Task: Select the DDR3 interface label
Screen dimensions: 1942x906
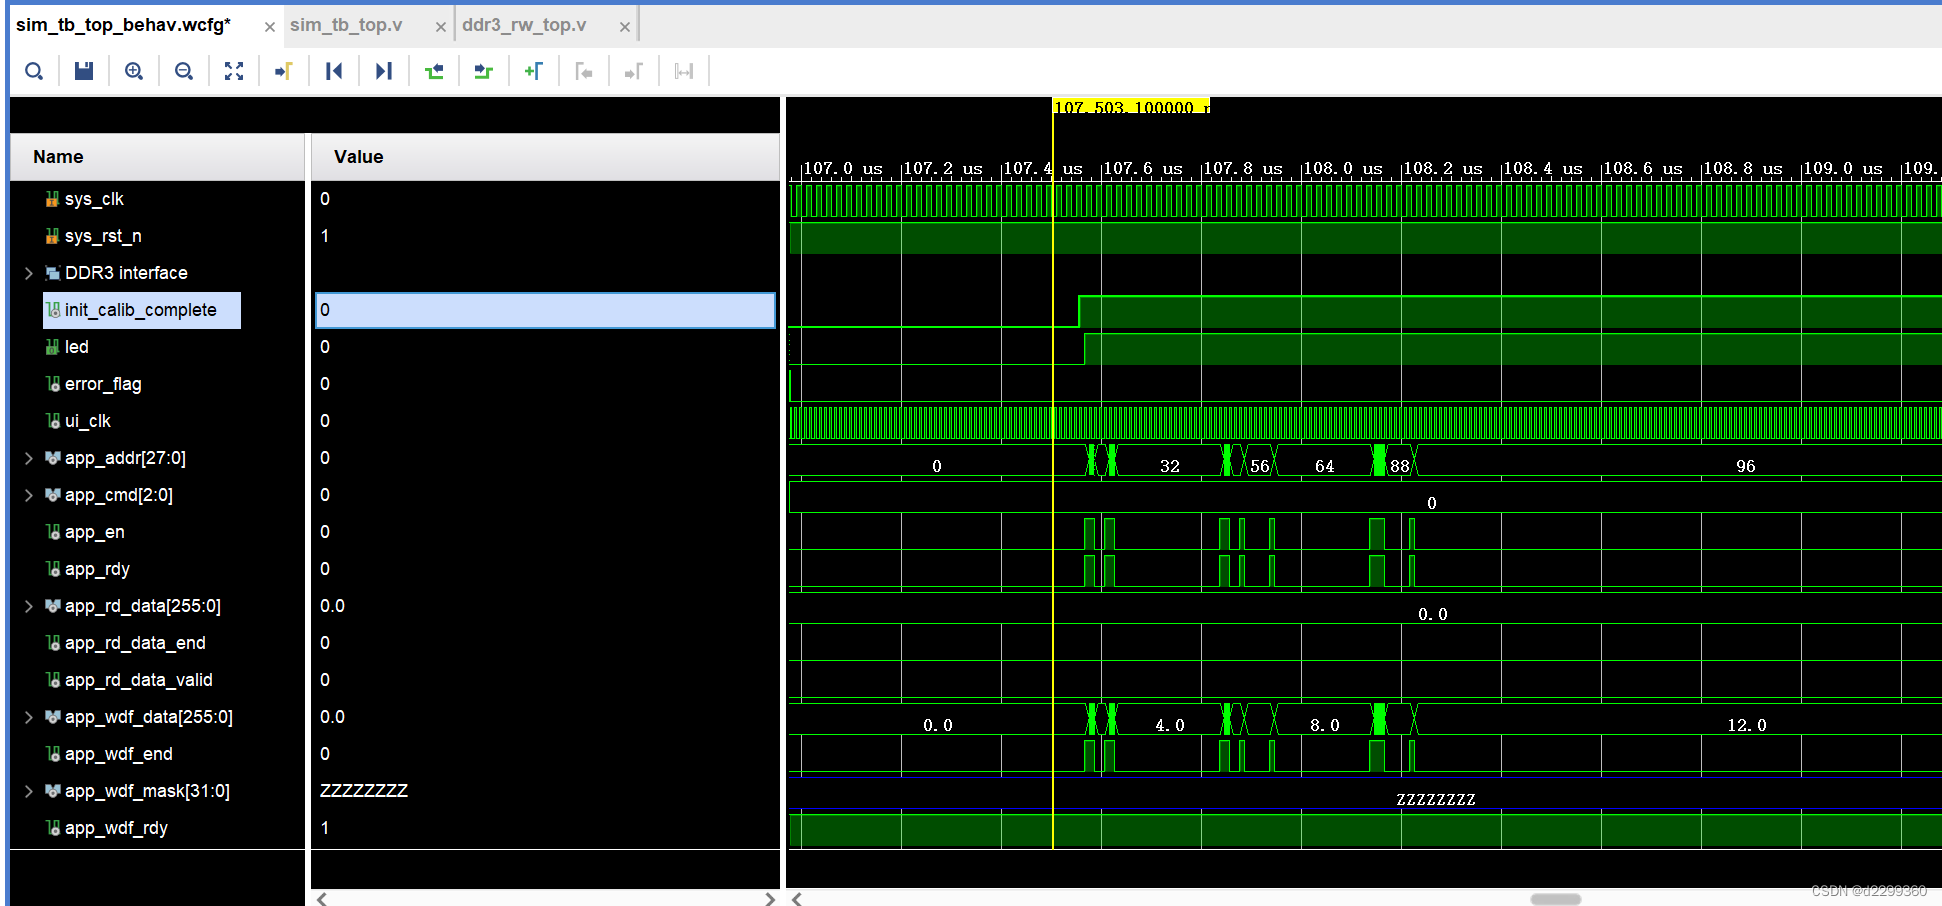Action: 126,273
